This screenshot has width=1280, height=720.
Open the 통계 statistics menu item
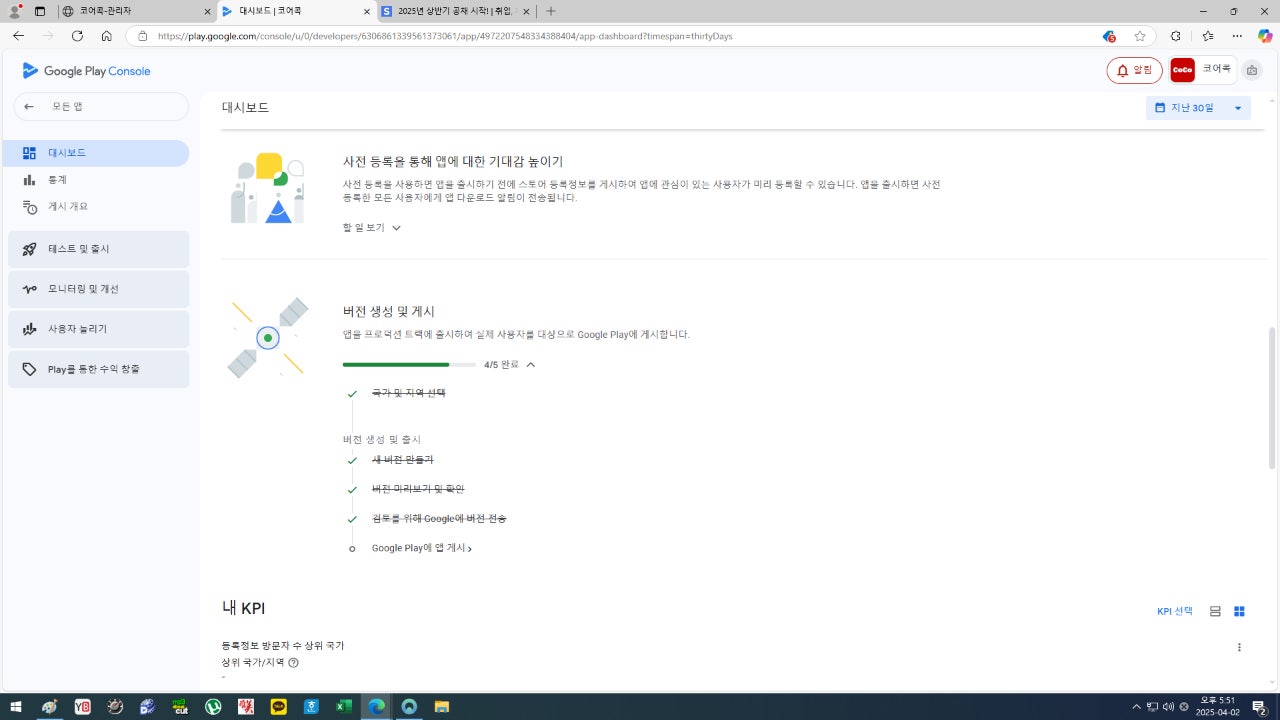pyautogui.click(x=58, y=180)
